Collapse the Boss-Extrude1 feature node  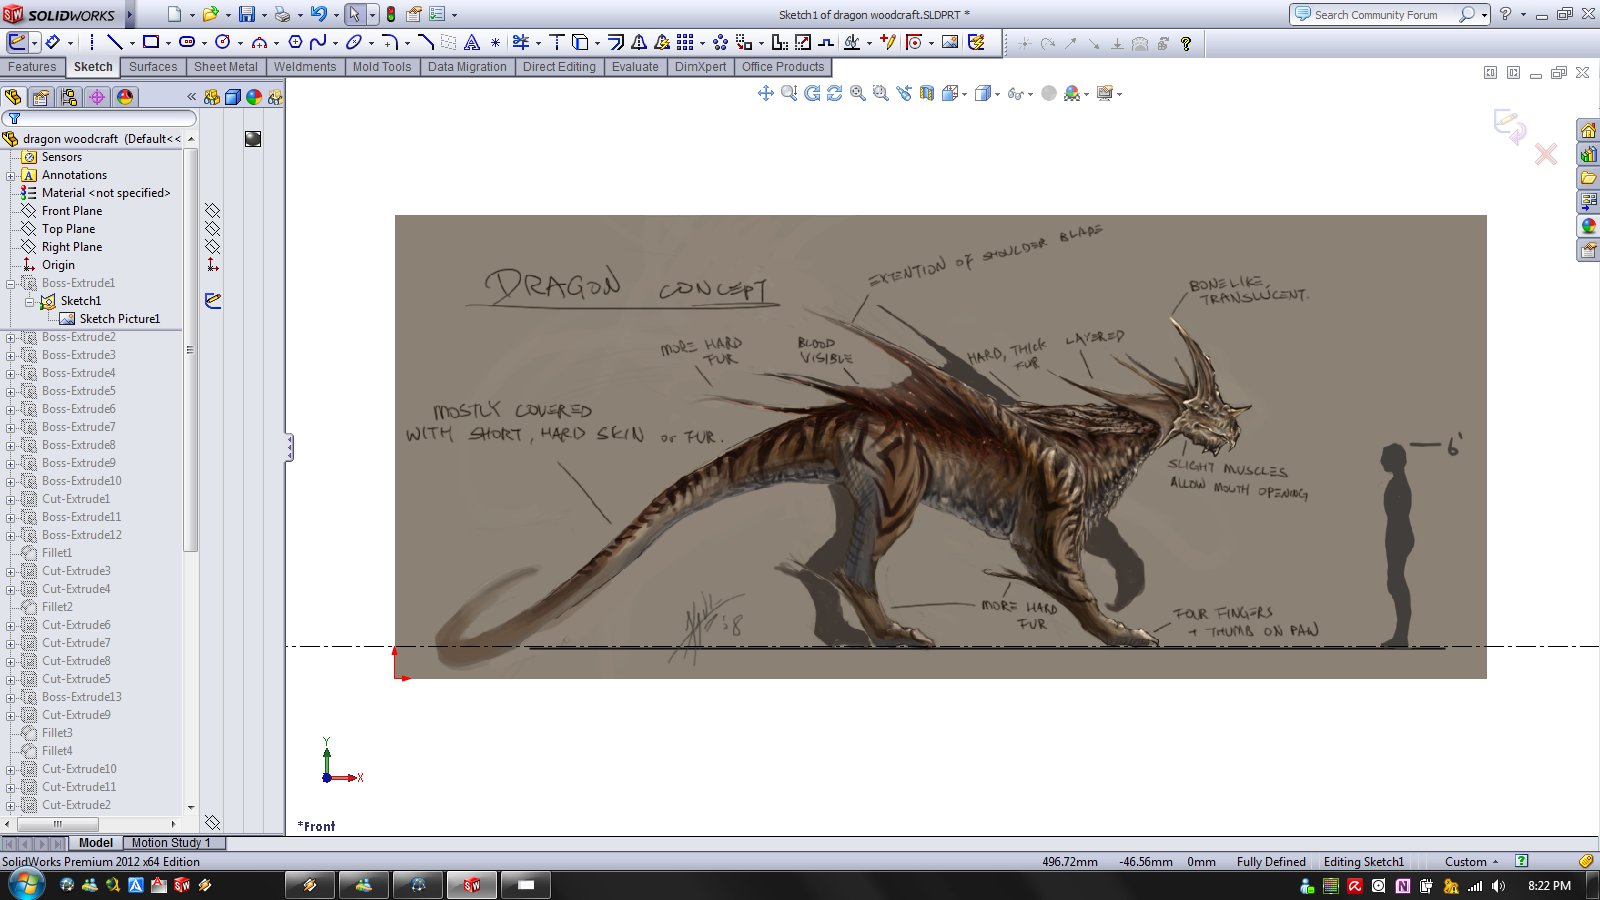[x=11, y=283]
